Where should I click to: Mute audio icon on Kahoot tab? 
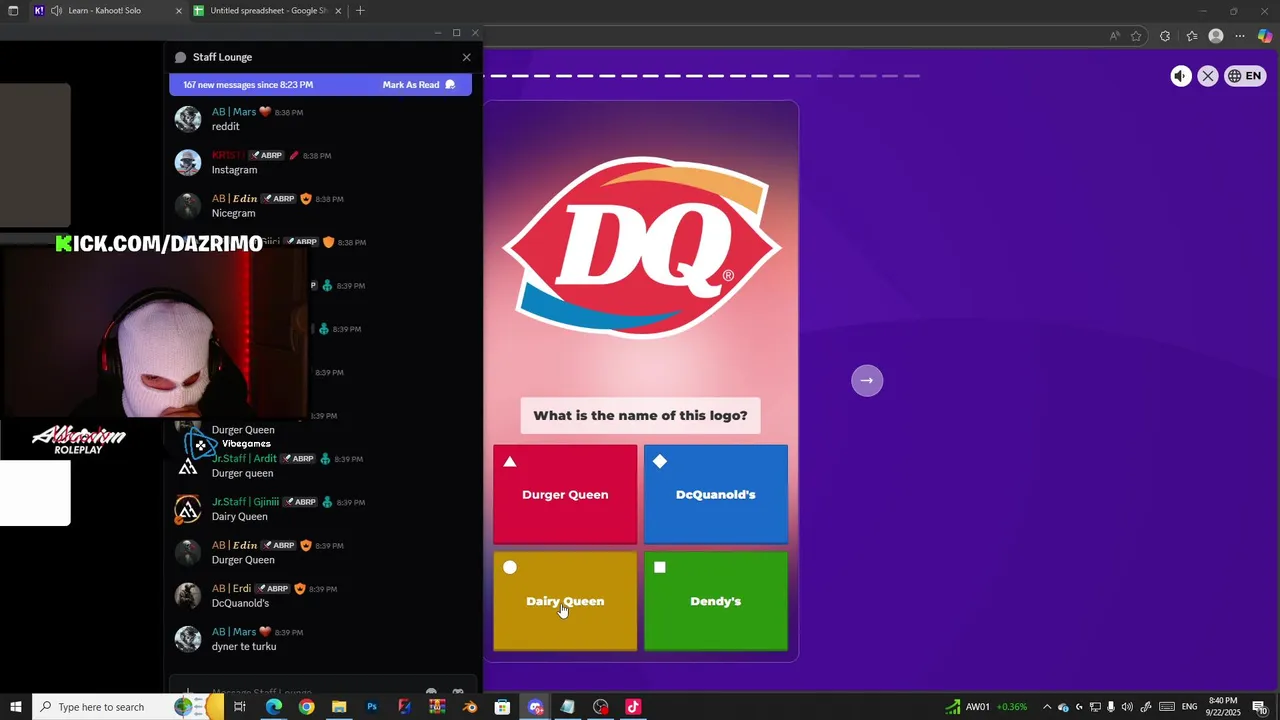pos(56,11)
